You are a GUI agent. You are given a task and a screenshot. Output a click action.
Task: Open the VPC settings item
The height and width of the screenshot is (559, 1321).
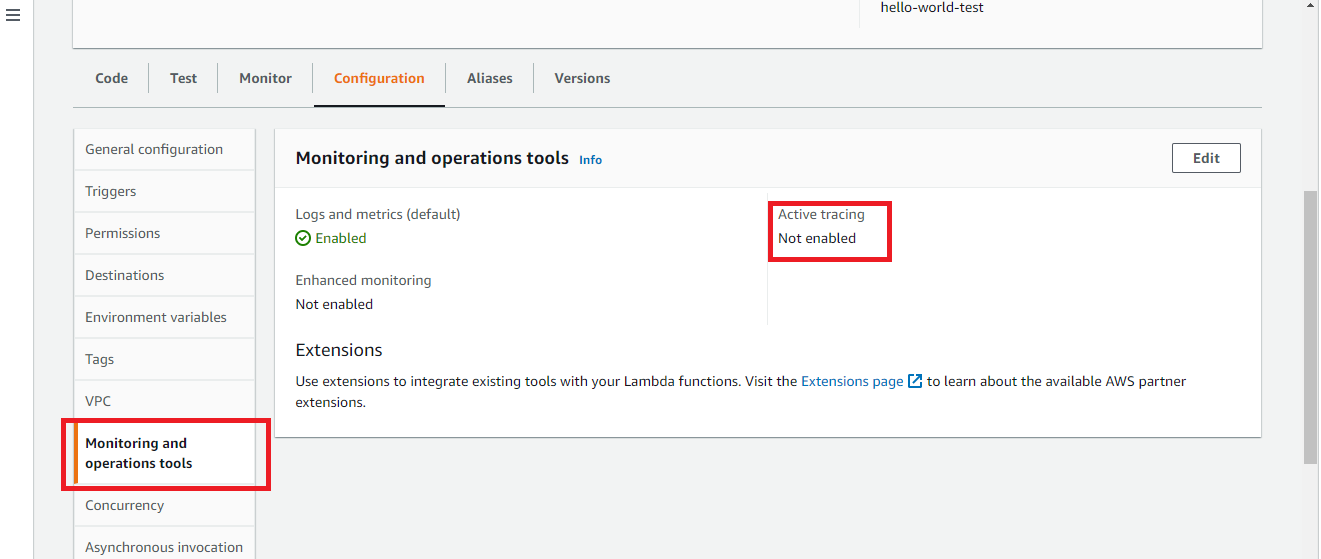[98, 401]
